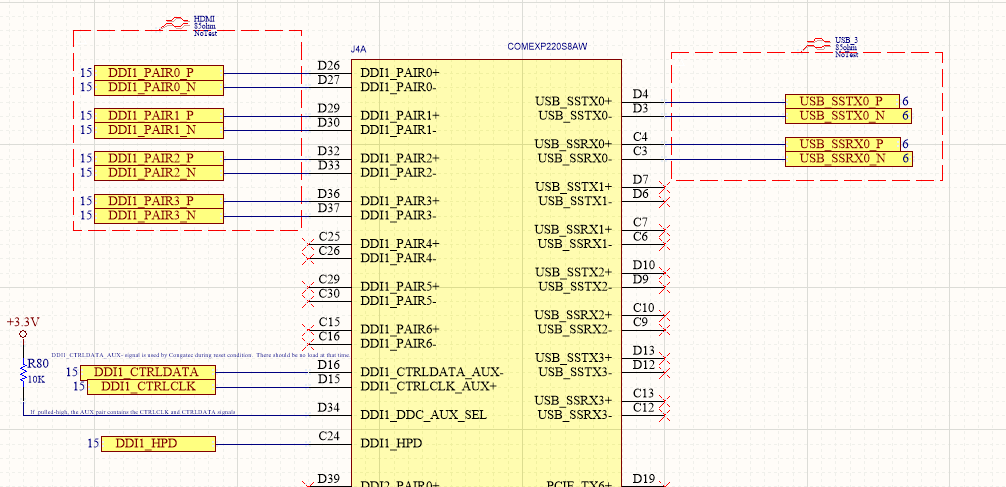Select the HDMI differential pair directive icon

click(175, 24)
